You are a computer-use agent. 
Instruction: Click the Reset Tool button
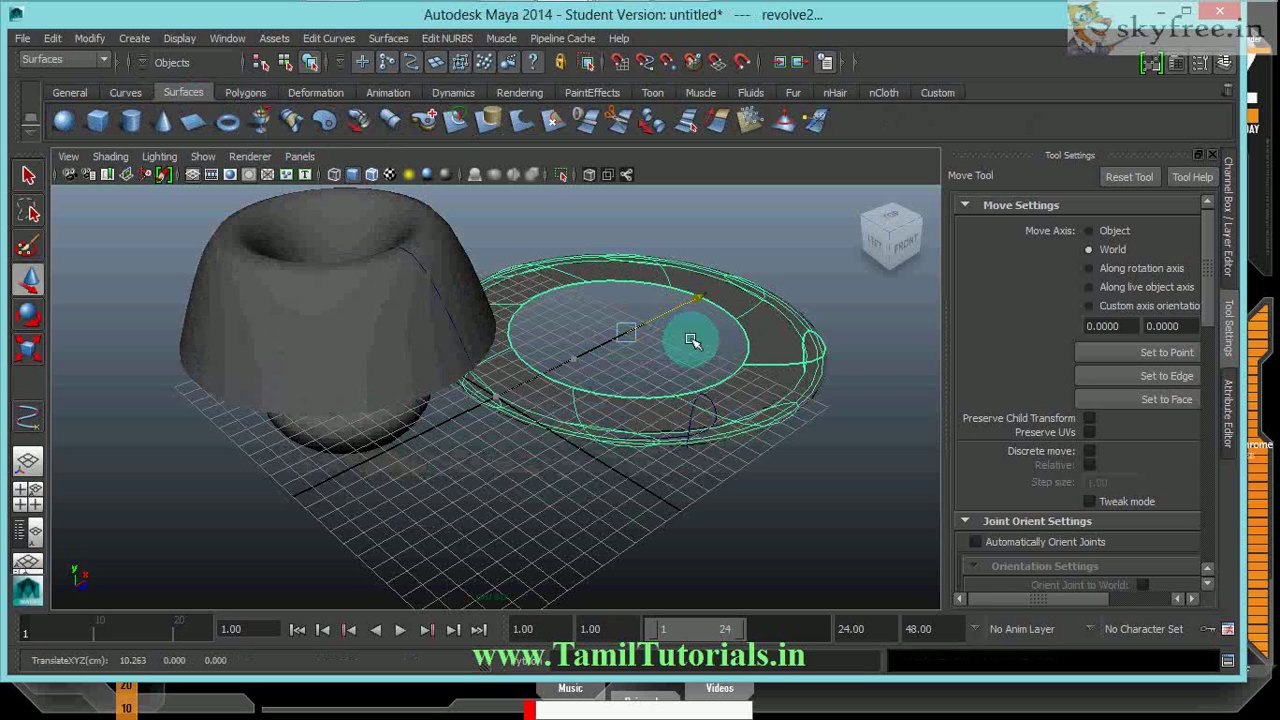tap(1129, 177)
